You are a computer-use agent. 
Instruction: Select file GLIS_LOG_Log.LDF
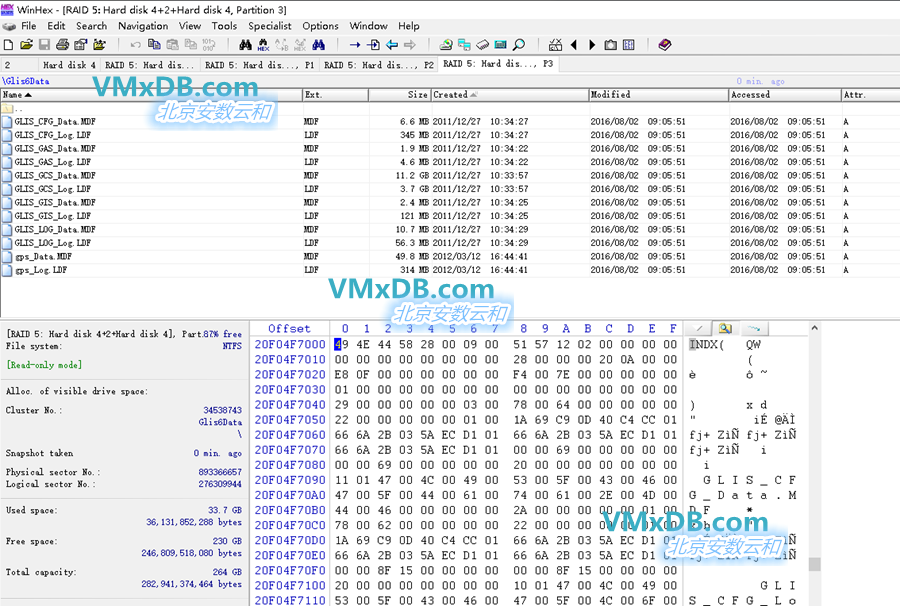(53, 243)
